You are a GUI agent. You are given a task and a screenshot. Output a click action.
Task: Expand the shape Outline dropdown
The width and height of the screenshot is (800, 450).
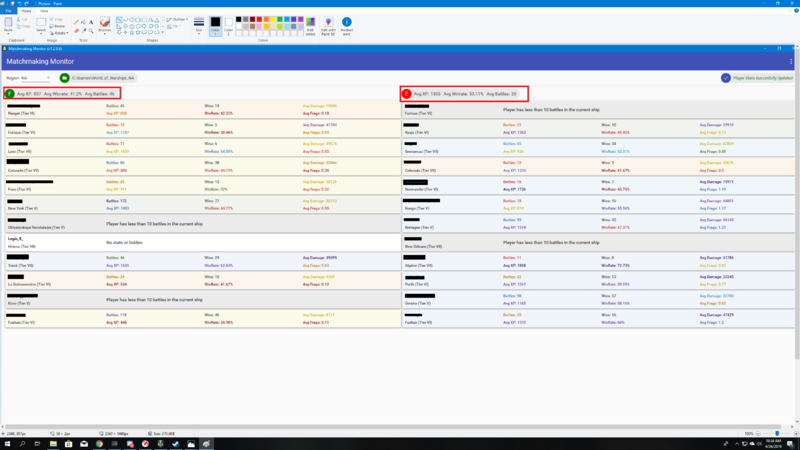click(x=179, y=19)
